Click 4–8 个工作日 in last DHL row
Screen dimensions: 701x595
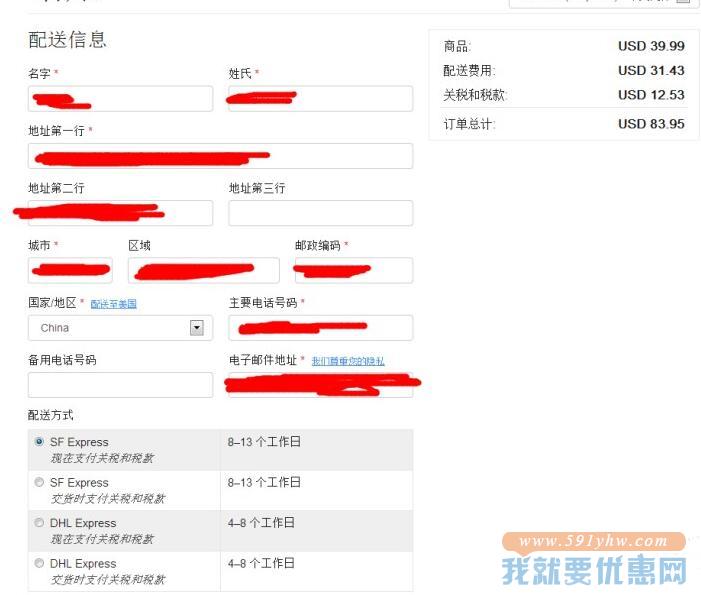click(x=261, y=563)
